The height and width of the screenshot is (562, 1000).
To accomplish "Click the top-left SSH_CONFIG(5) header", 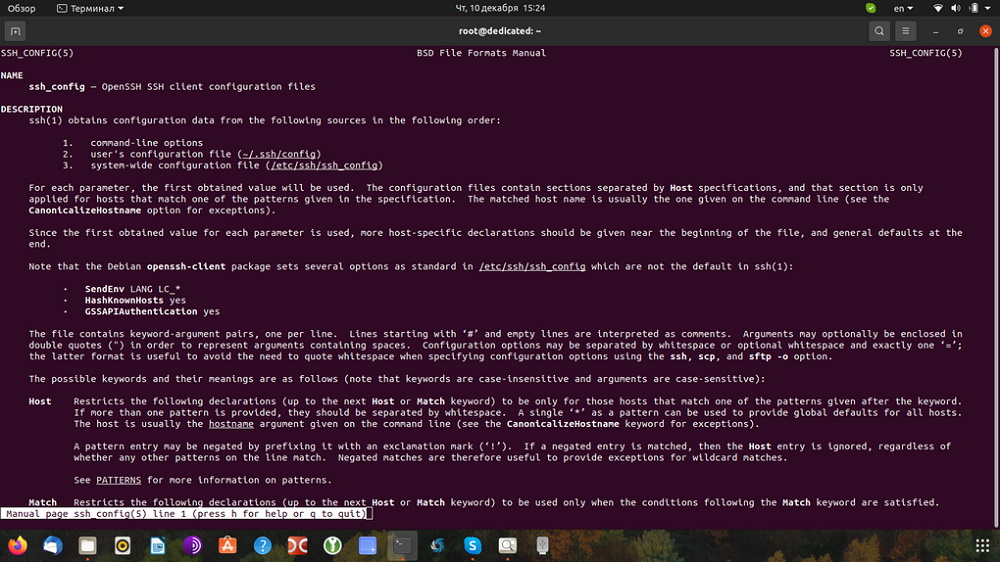I will (37, 53).
